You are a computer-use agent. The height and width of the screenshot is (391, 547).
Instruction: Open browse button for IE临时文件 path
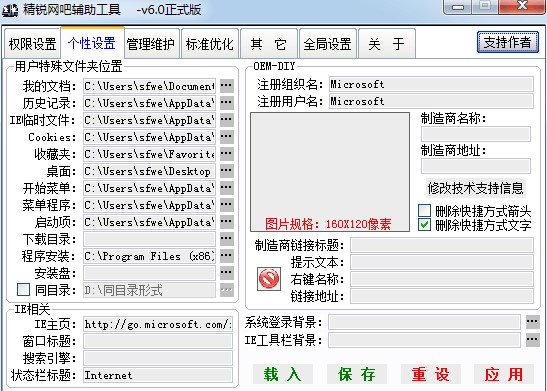coord(227,120)
